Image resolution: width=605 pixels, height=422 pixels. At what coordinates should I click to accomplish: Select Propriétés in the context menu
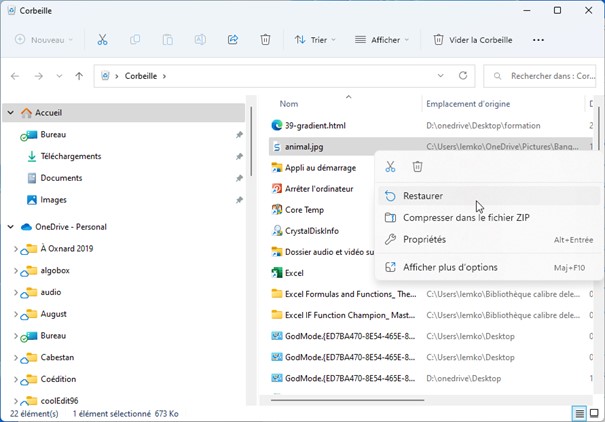click(424, 240)
